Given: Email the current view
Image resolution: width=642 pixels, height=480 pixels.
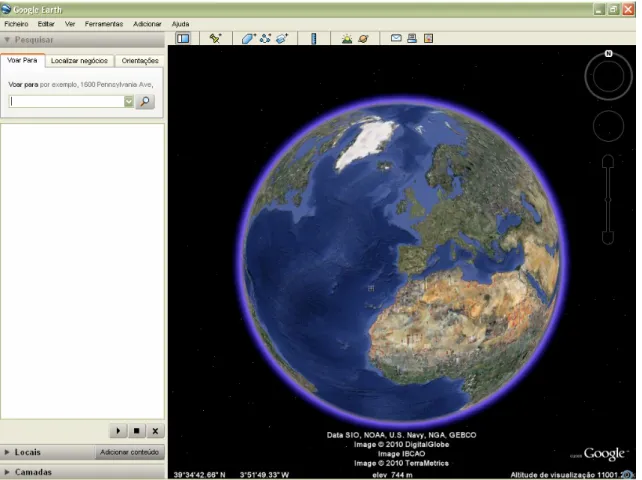Looking at the screenshot, I should 396,38.
